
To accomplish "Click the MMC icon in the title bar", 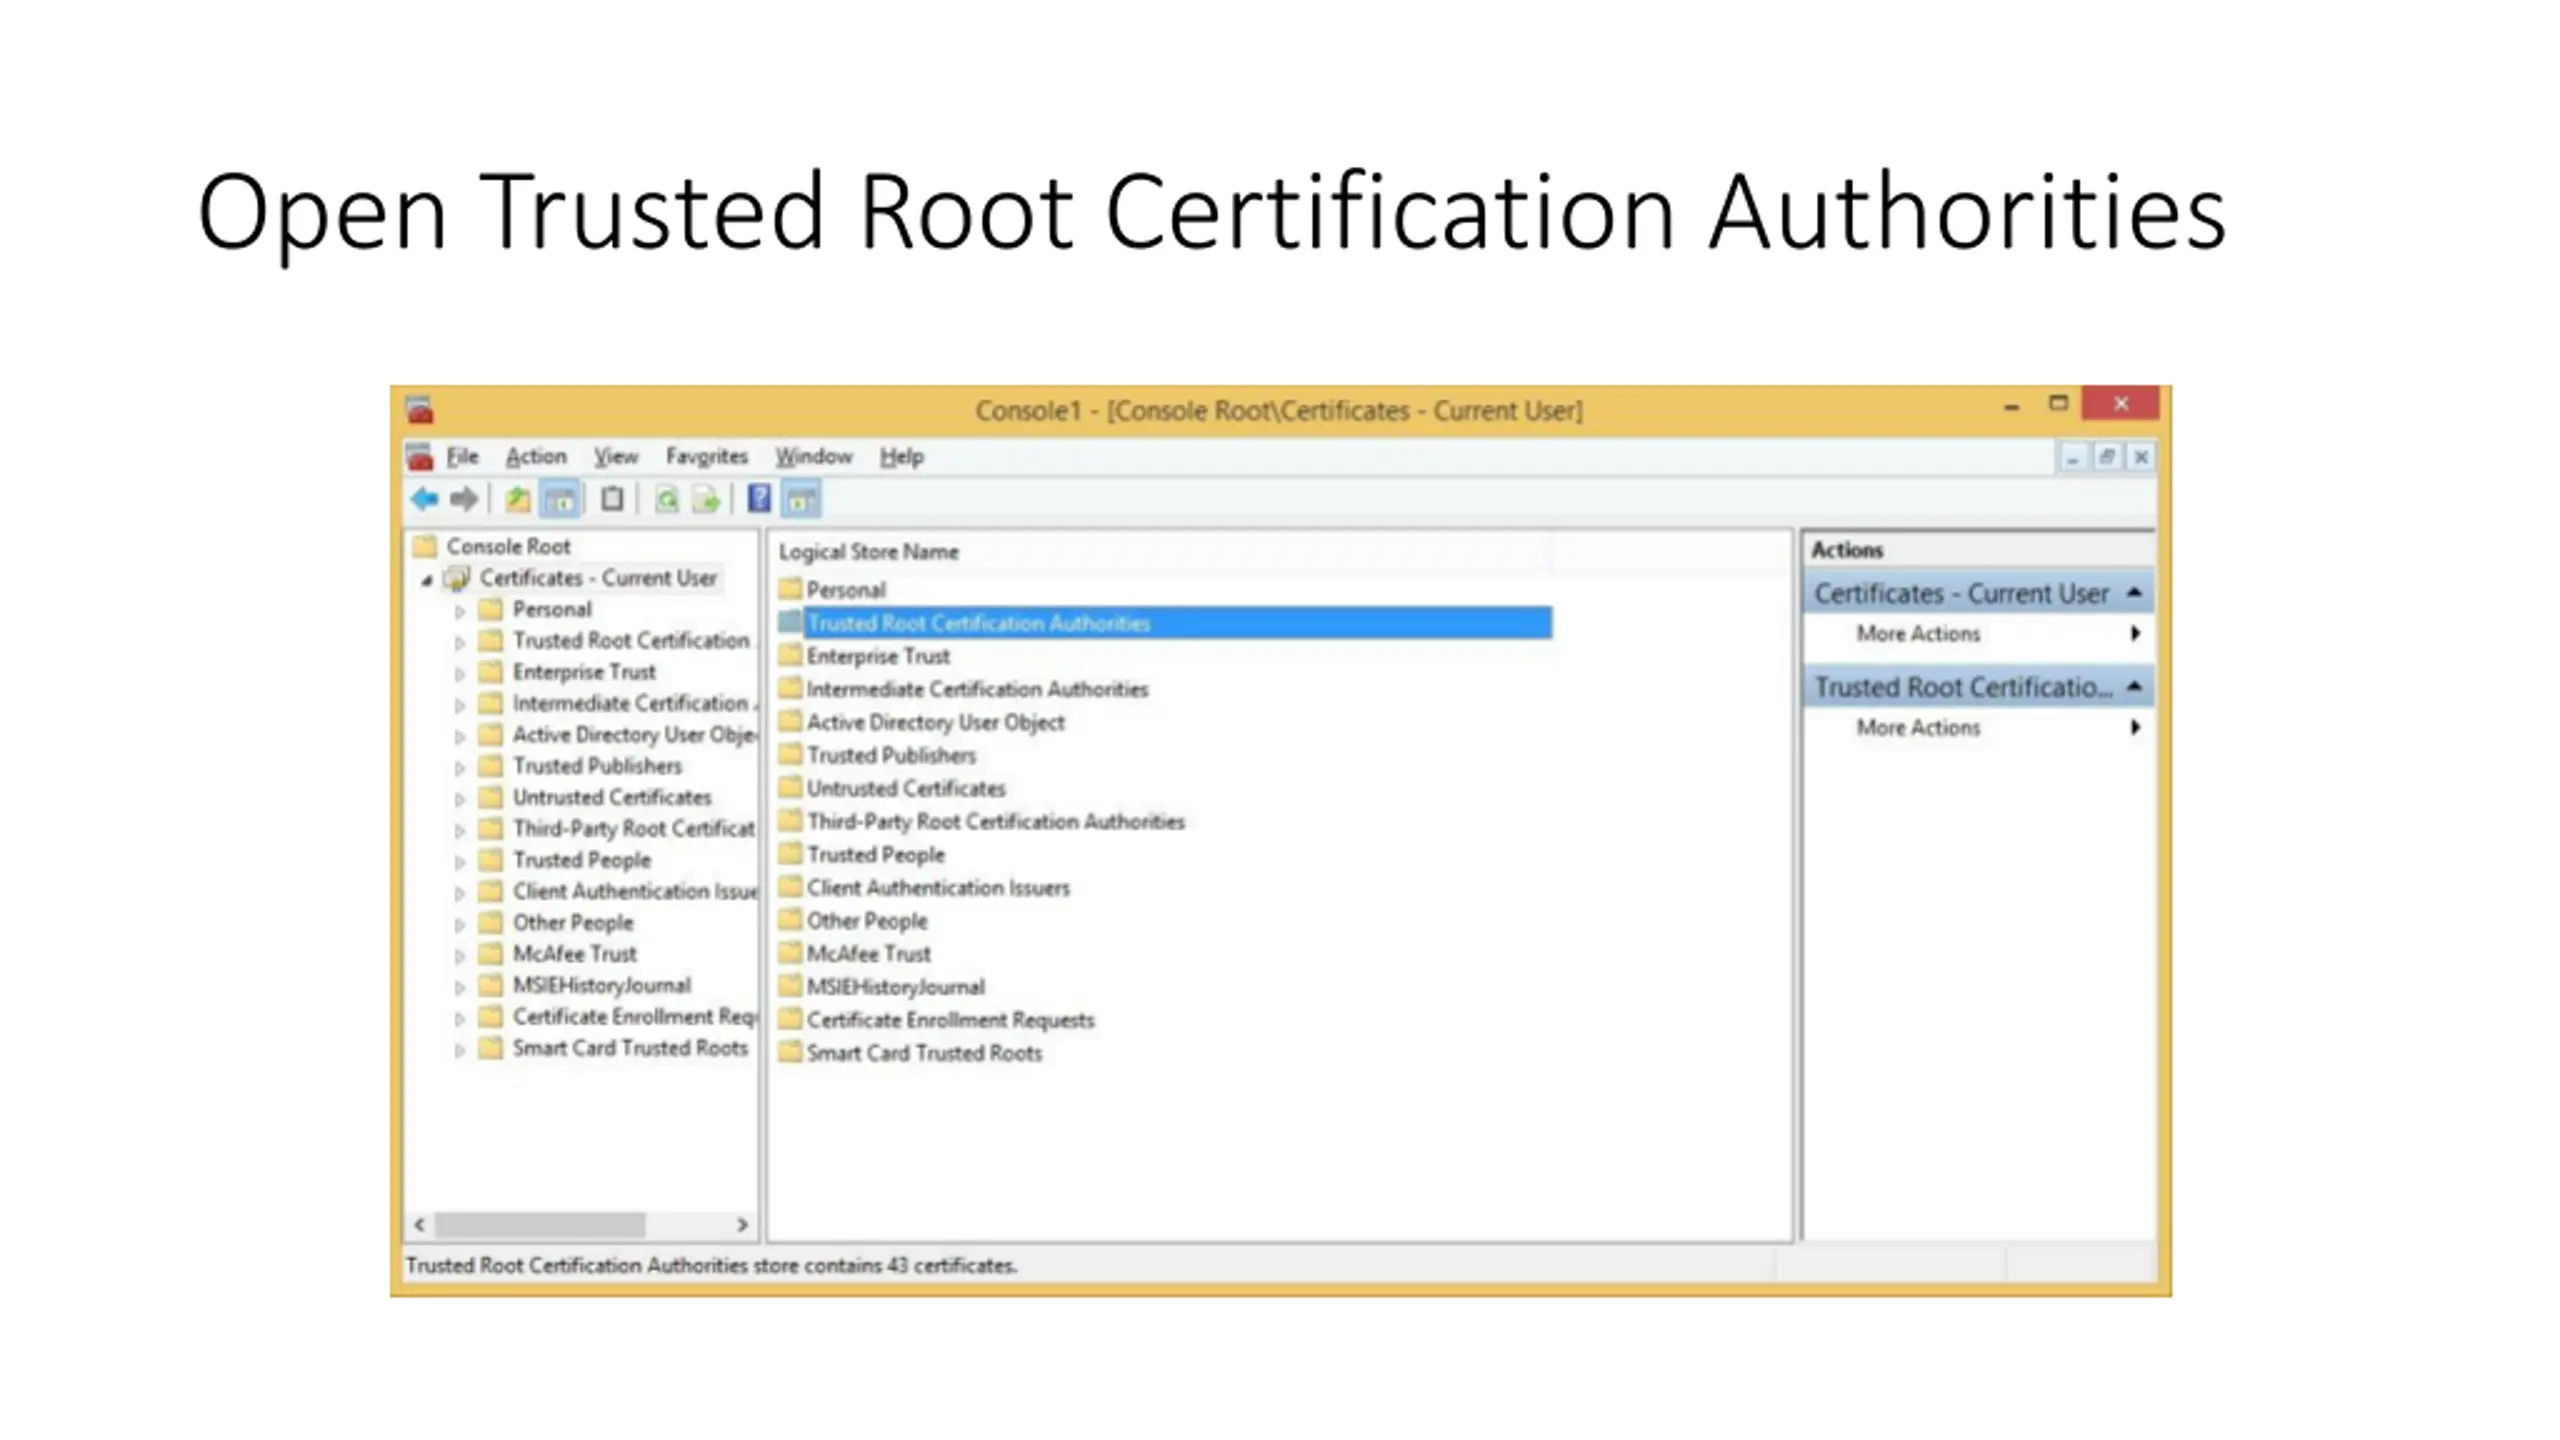I will click(x=420, y=410).
